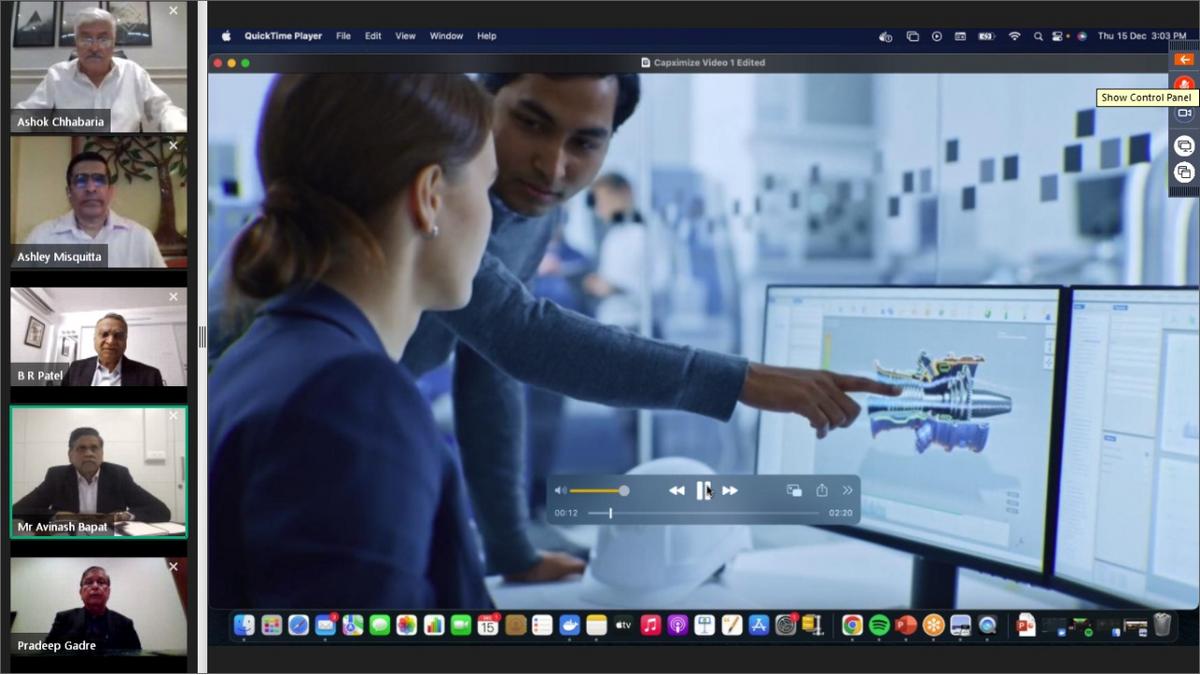Viewport: 1200px width, 675px height.
Task: Open the Apple menu
Action: [x=226, y=36]
